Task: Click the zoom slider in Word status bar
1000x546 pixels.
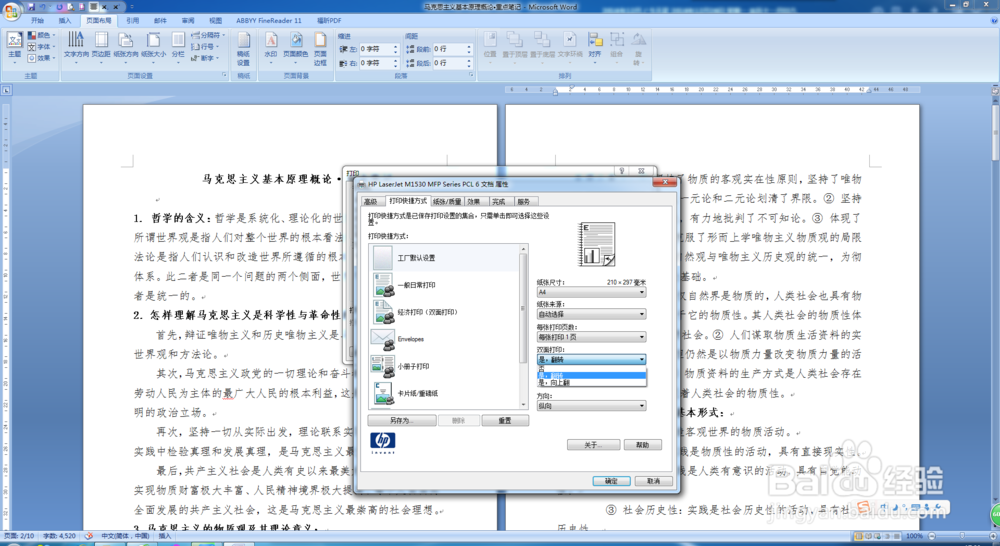Action: [962, 536]
